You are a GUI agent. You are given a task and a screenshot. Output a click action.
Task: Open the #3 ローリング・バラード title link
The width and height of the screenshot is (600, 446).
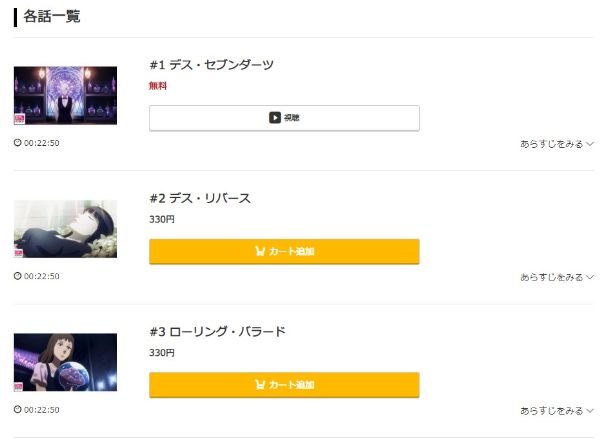(217, 331)
